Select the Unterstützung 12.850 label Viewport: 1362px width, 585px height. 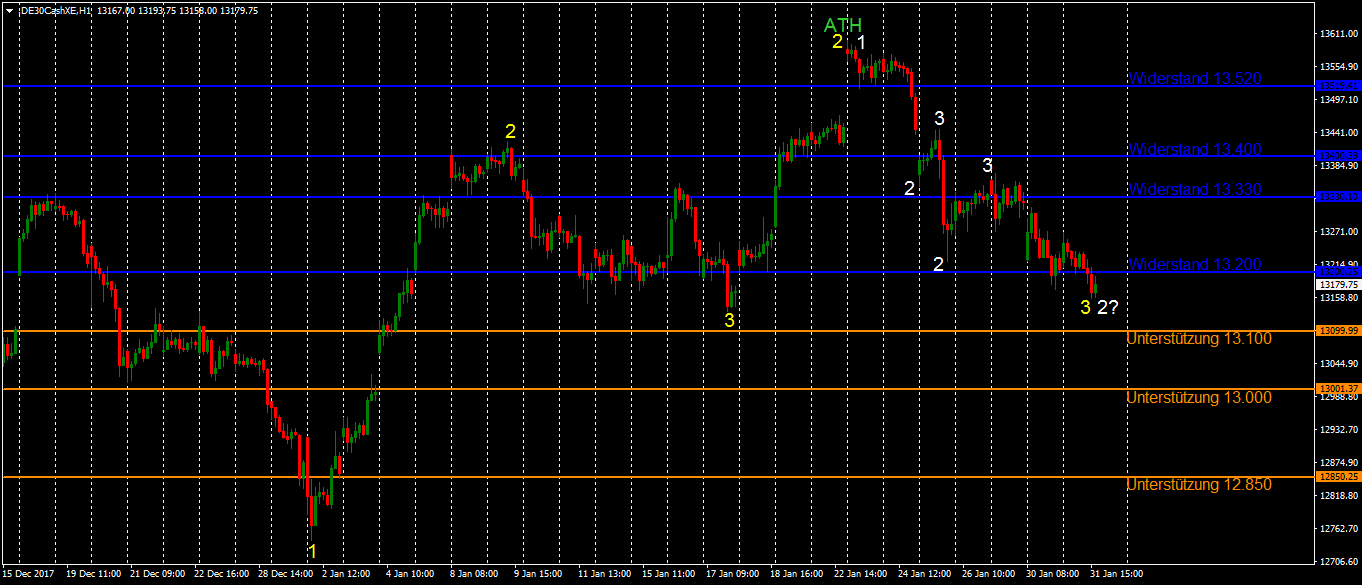click(x=1199, y=484)
